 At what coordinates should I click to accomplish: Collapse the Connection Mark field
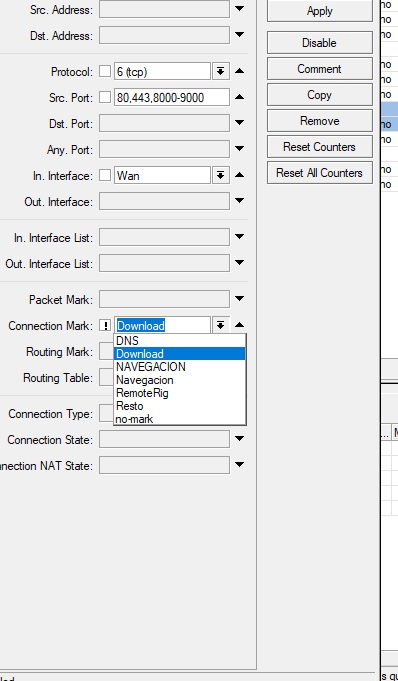pyautogui.click(x=239, y=325)
